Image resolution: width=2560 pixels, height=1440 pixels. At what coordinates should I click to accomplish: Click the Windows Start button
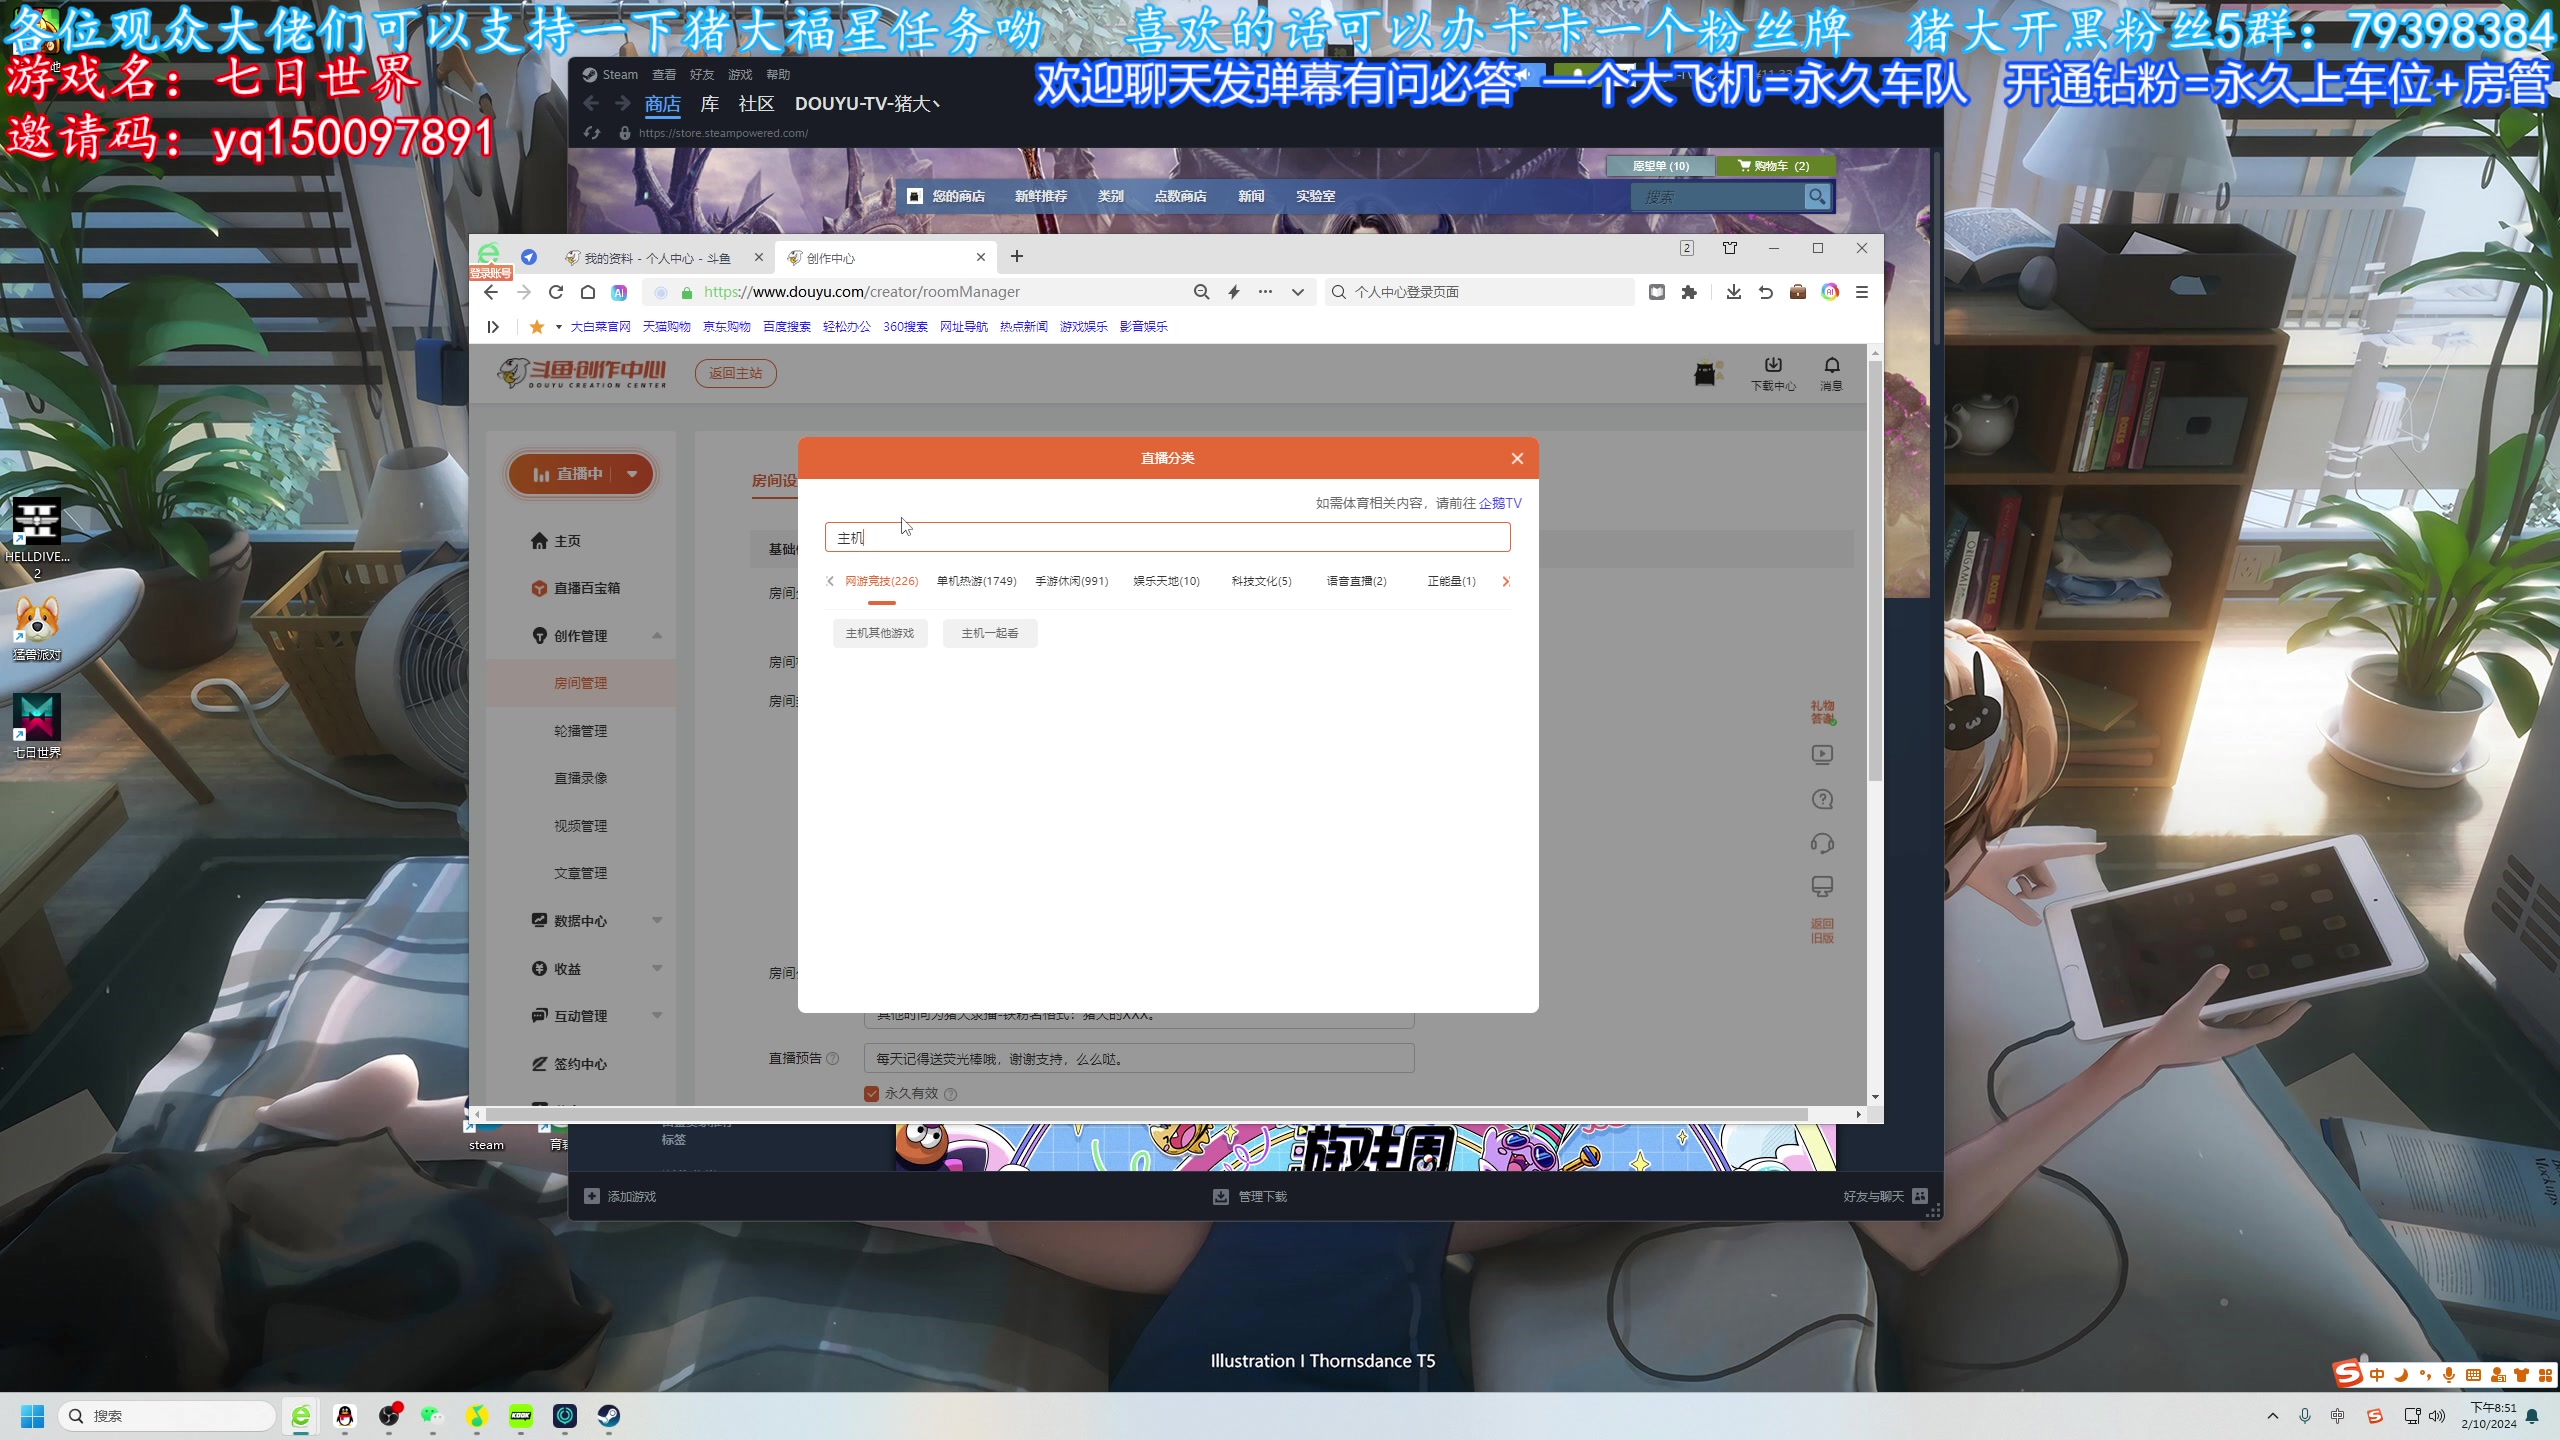(x=32, y=1416)
